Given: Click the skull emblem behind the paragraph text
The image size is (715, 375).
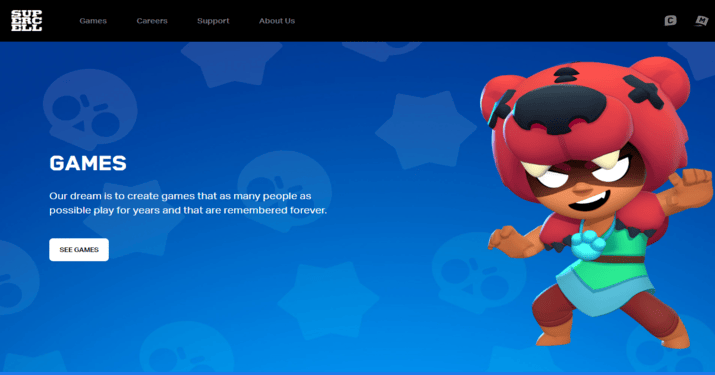Looking at the screenshot, I should (284, 189).
